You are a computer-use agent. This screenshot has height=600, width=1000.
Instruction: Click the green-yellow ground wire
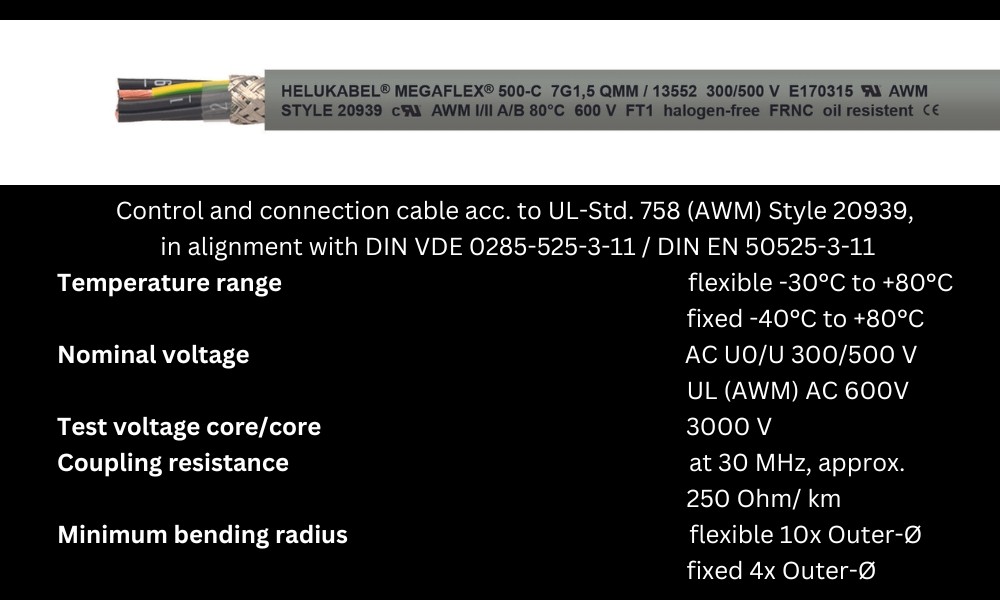(191, 91)
